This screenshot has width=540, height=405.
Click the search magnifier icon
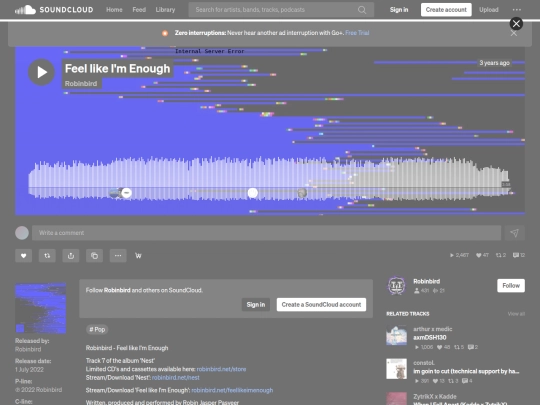(362, 10)
